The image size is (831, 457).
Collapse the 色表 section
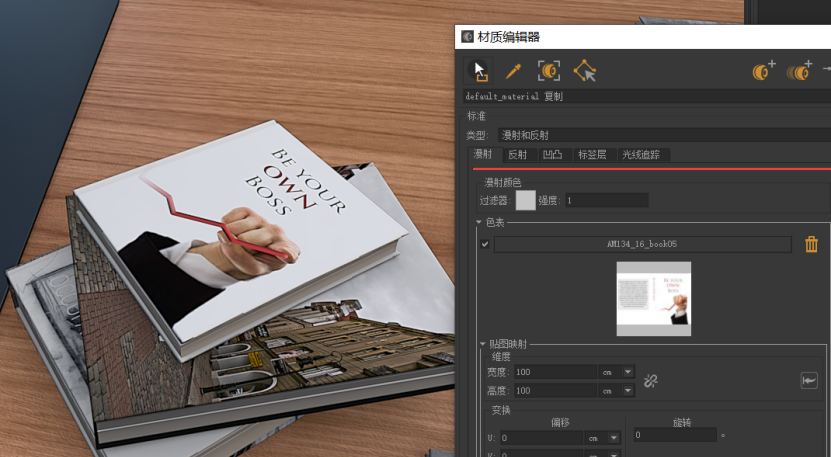tap(479, 222)
